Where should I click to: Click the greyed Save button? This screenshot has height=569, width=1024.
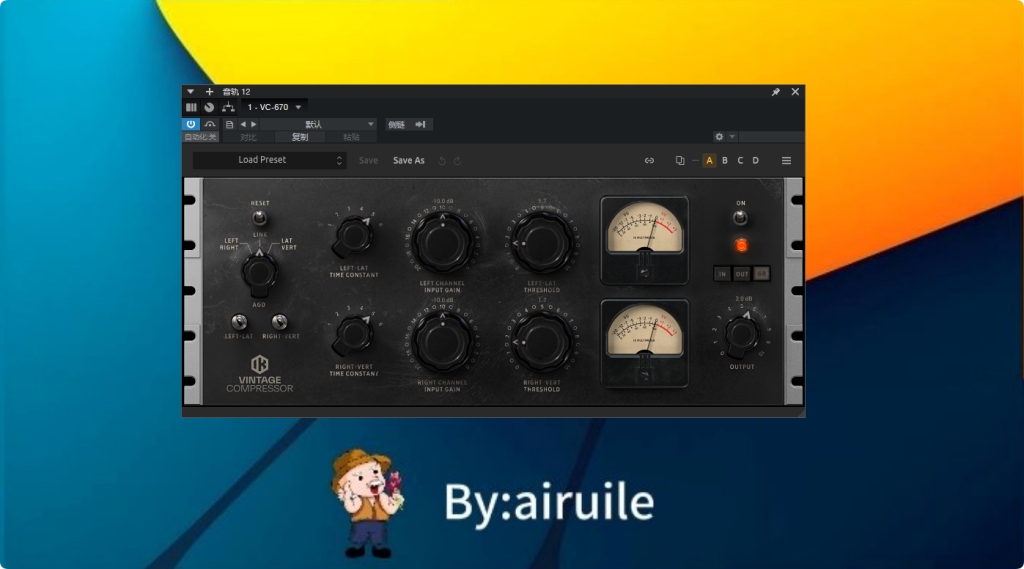(368, 160)
